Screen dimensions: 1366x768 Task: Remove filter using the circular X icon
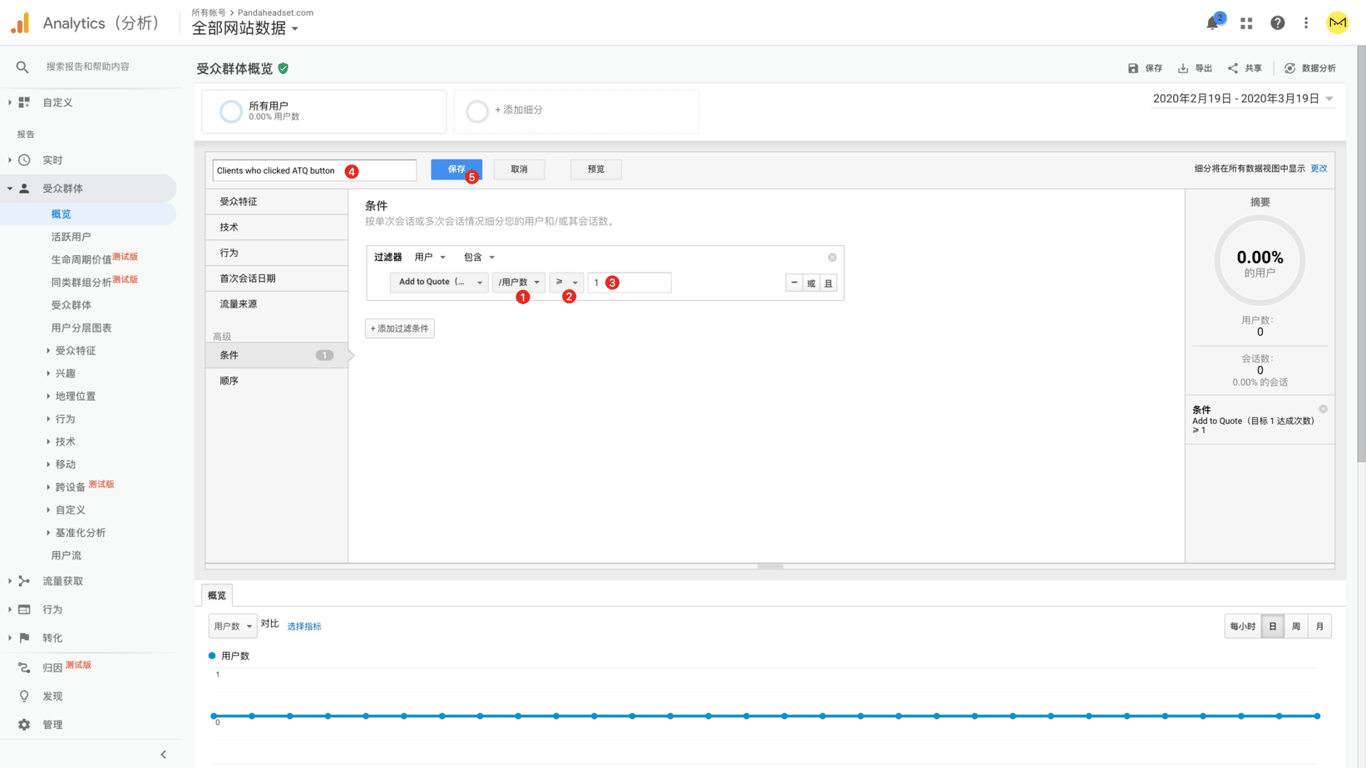pos(832,257)
